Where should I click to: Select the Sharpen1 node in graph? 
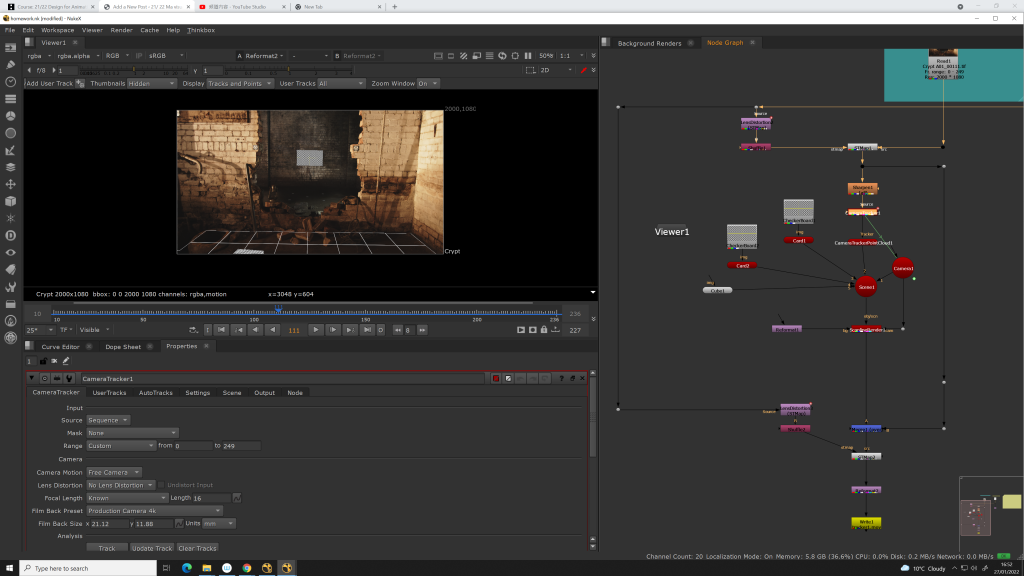[861, 187]
